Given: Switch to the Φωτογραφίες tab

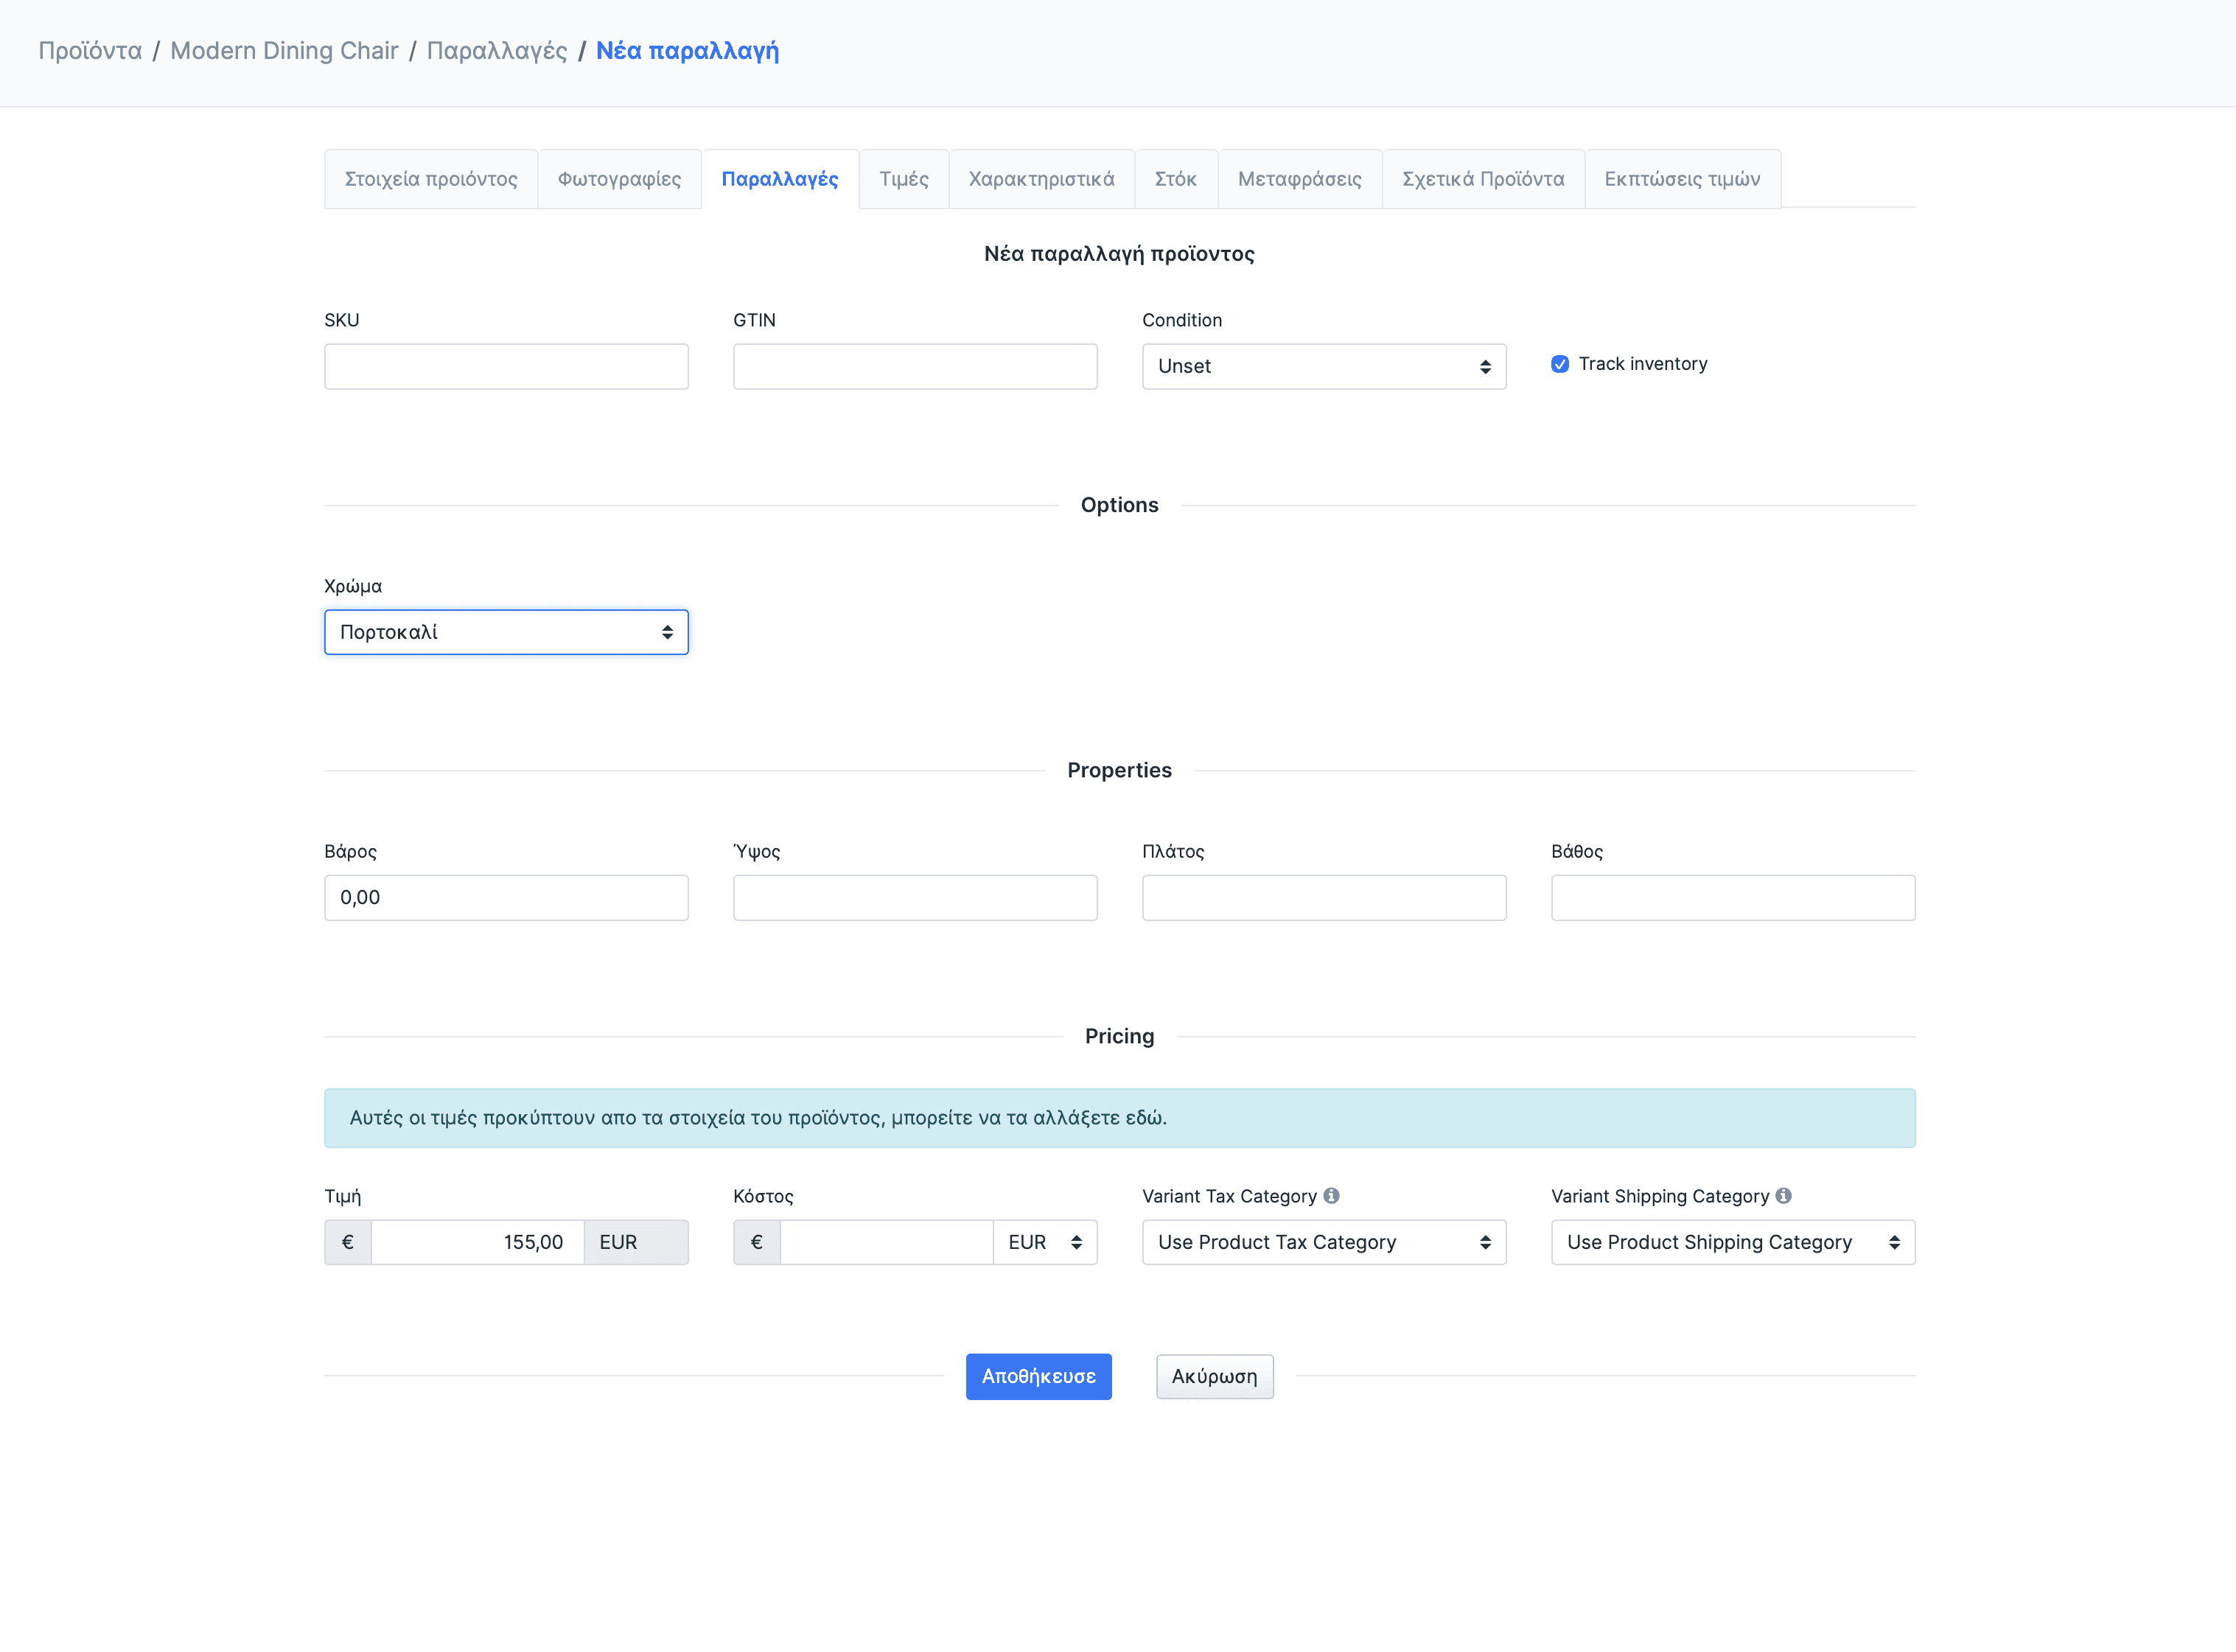Looking at the screenshot, I should click(x=619, y=179).
